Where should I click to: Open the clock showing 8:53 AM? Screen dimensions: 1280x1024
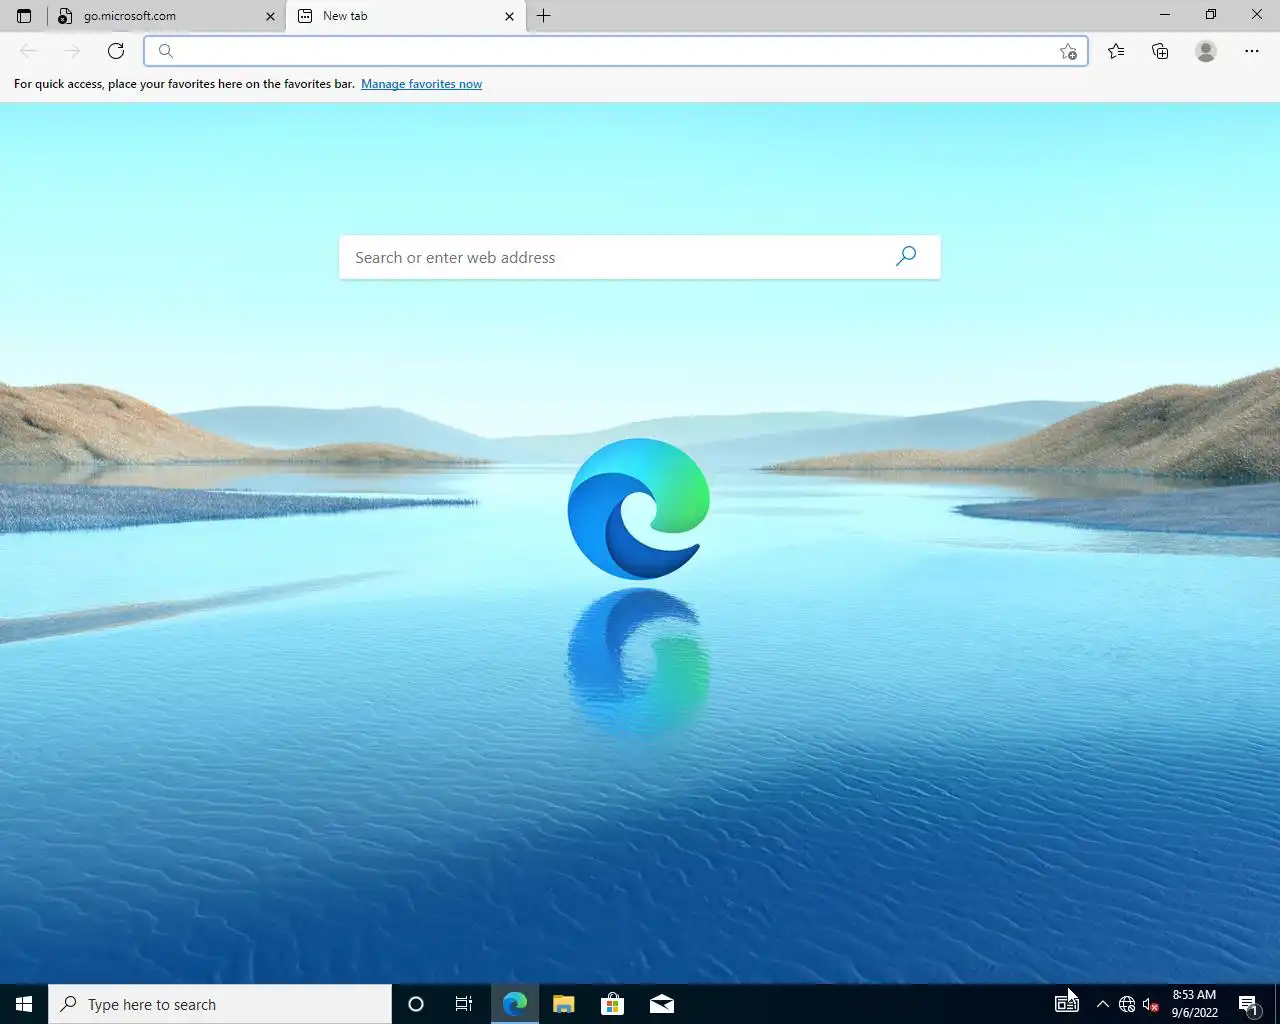(x=1195, y=1004)
